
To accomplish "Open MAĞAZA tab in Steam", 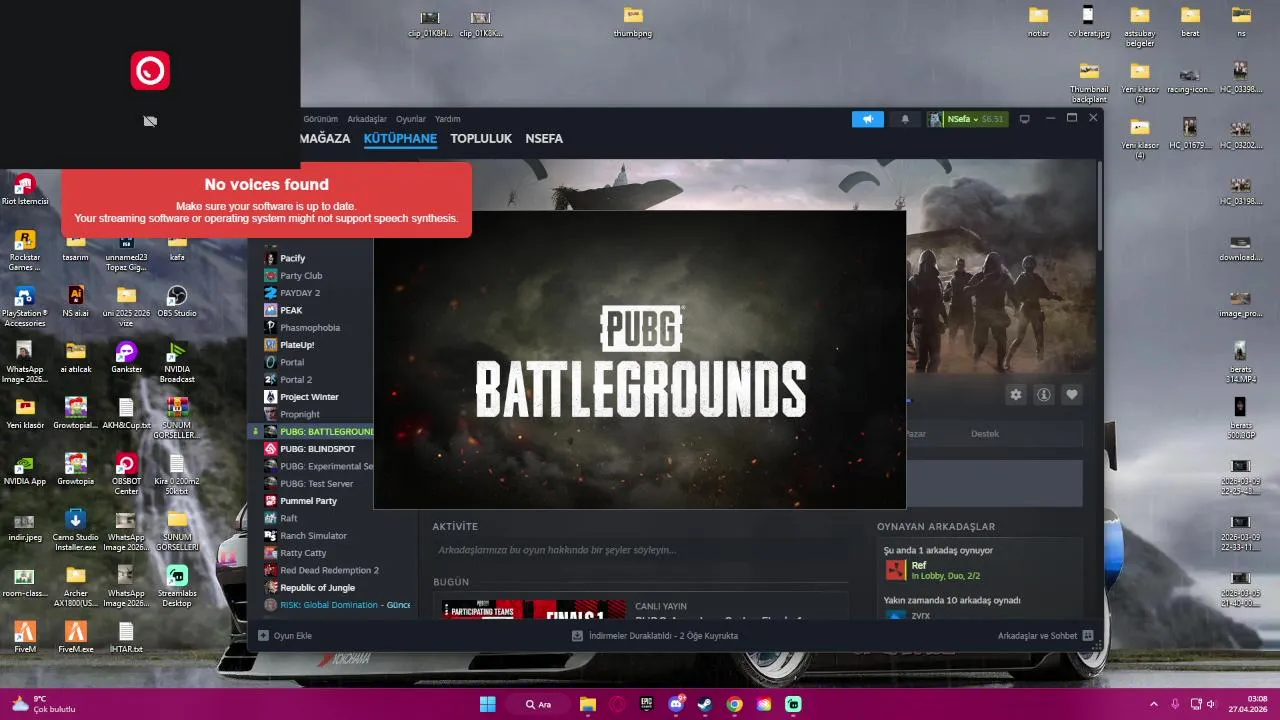I will pos(325,139).
